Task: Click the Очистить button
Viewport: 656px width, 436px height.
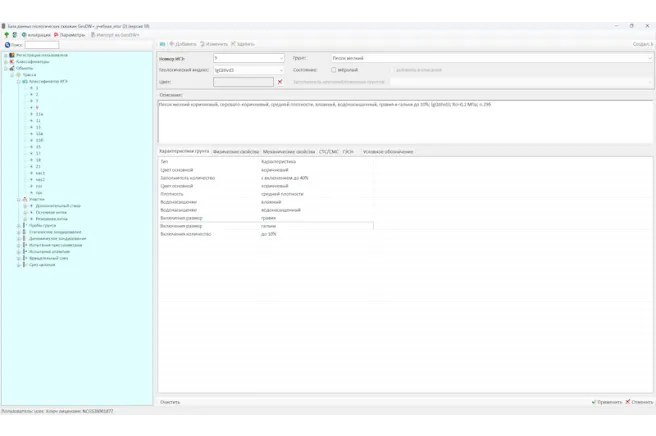Action: point(171,402)
